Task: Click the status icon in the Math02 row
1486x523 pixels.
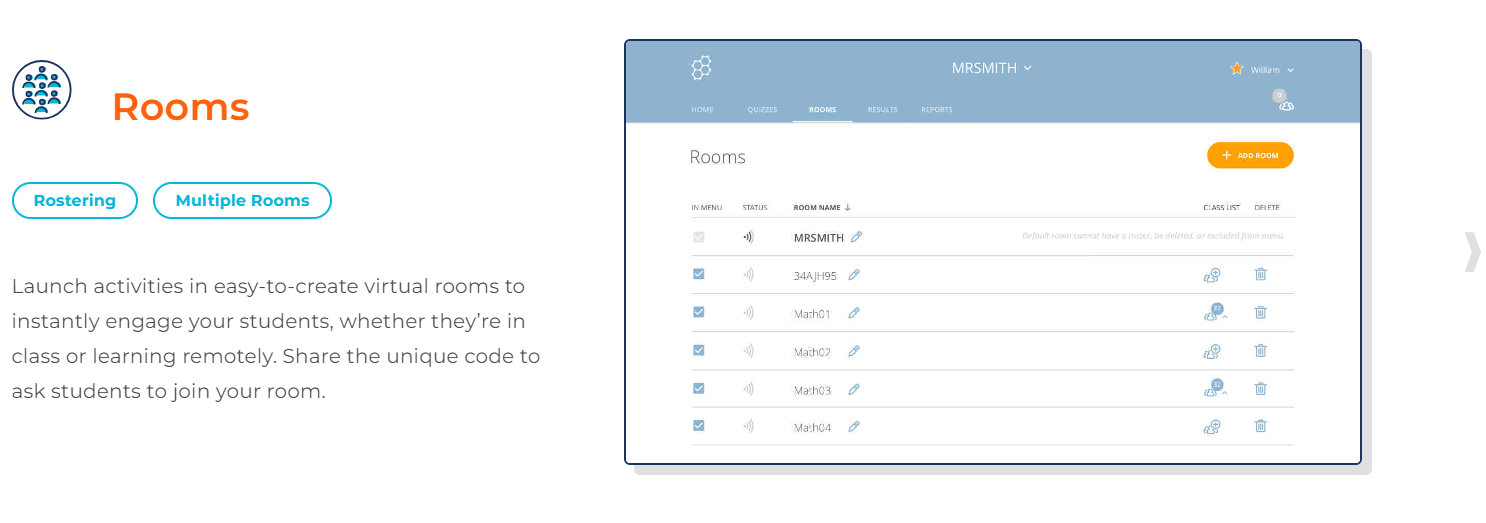Action: (x=748, y=351)
